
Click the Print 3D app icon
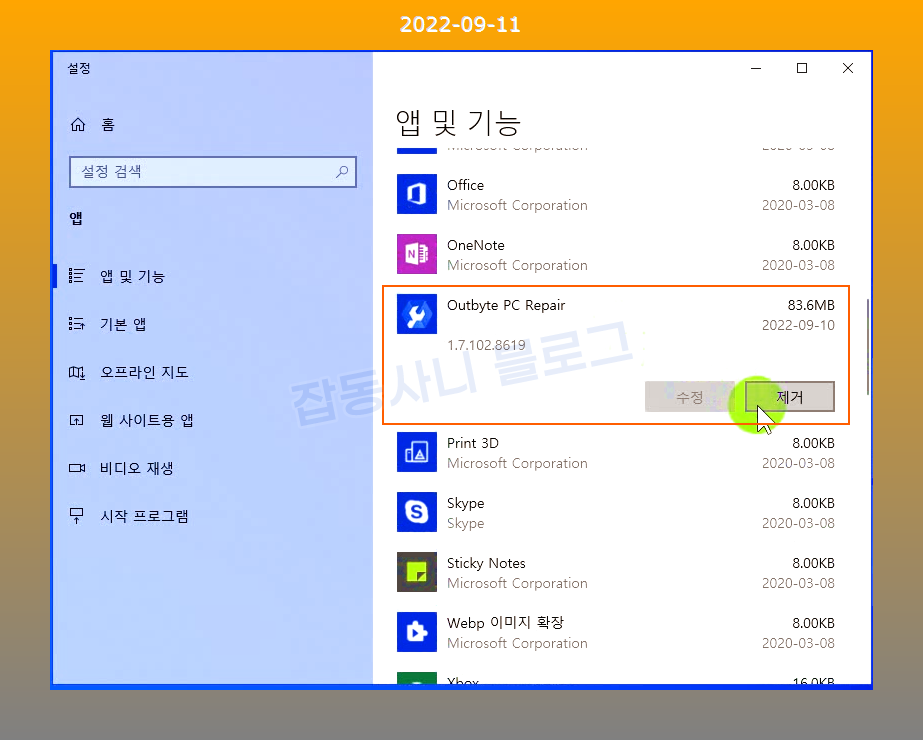417,452
